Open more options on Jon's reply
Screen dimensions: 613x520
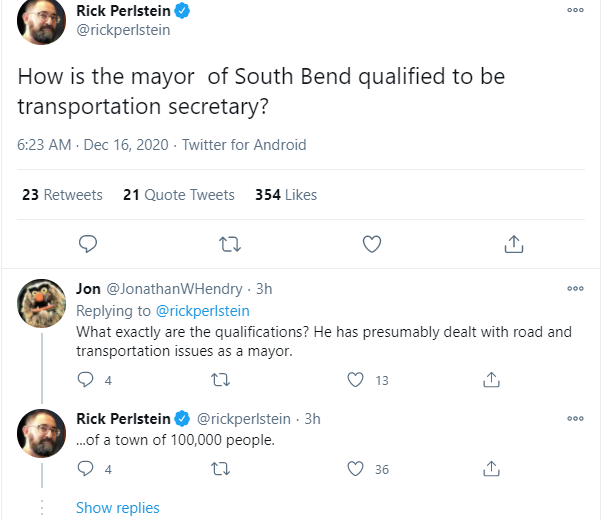575,288
